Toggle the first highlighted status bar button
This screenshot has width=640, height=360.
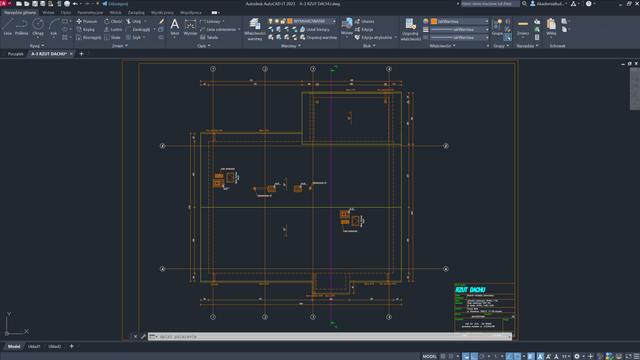pyautogui.click(x=466, y=356)
